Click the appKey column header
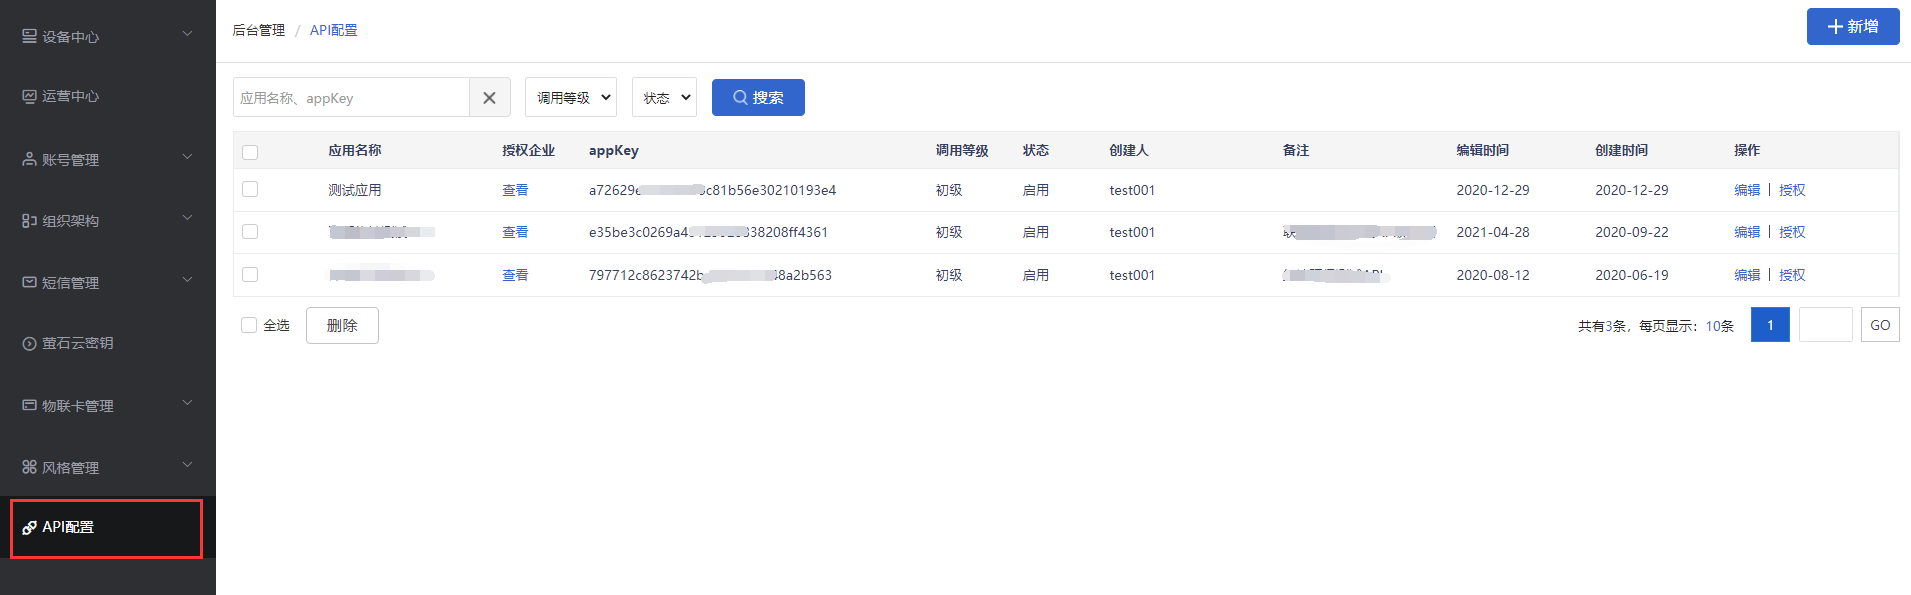The width and height of the screenshot is (1911, 595). 614,150
